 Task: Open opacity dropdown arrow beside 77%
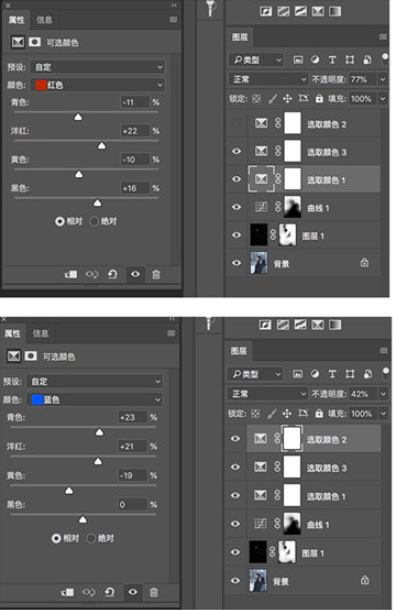pos(383,79)
